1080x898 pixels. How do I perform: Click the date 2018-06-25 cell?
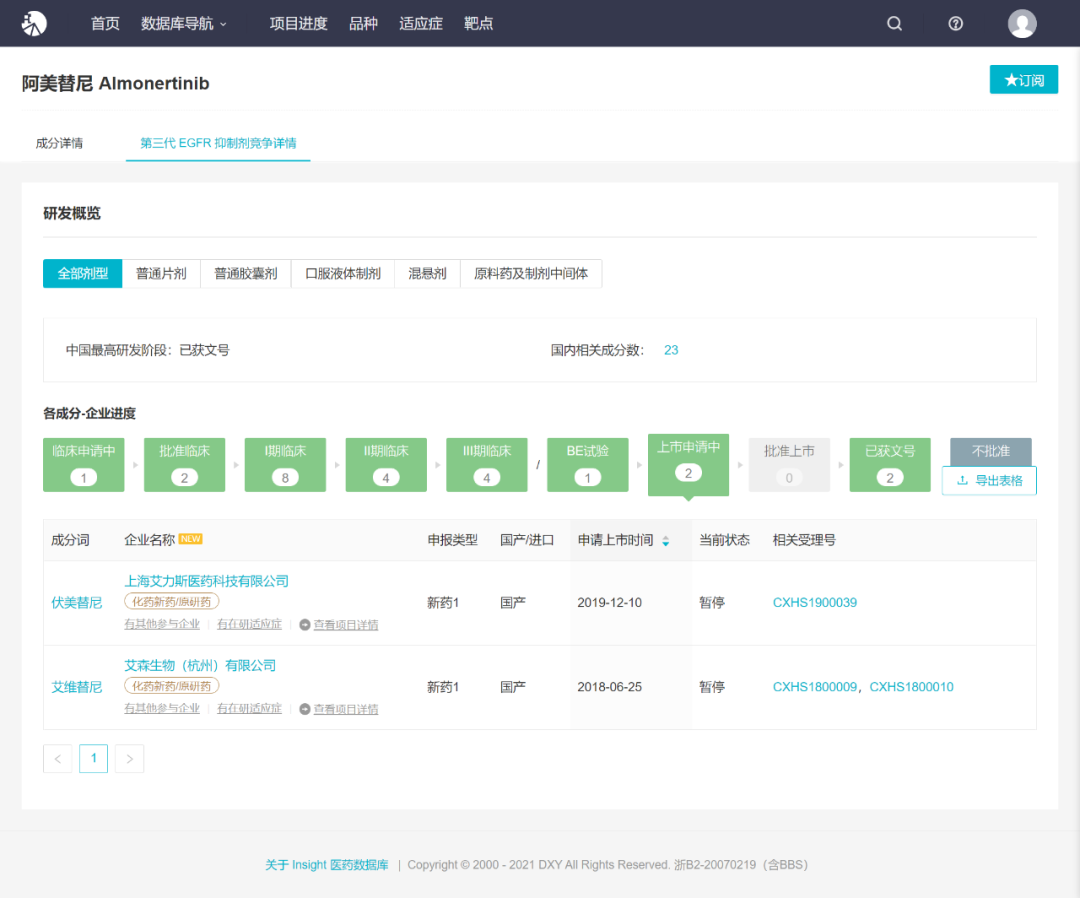coord(610,687)
